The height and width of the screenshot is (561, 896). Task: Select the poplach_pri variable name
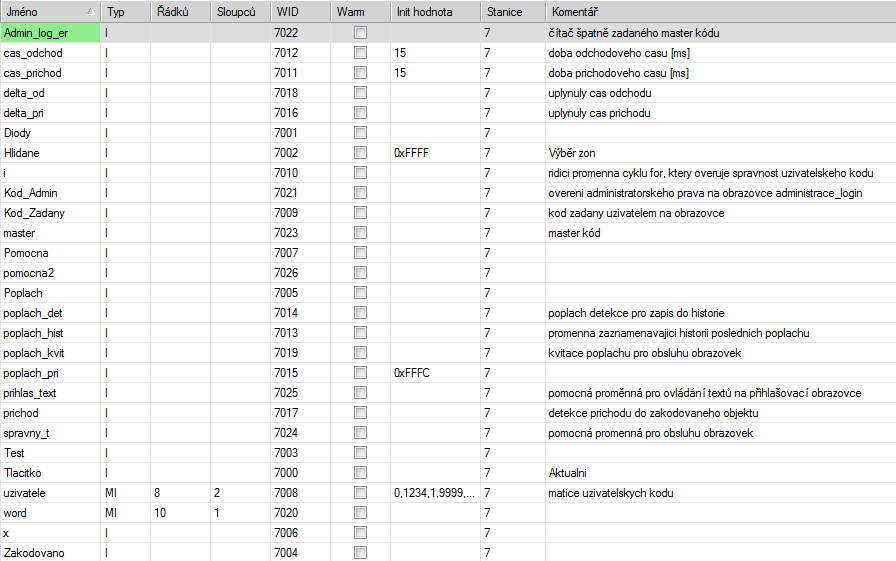pyautogui.click(x=31, y=373)
